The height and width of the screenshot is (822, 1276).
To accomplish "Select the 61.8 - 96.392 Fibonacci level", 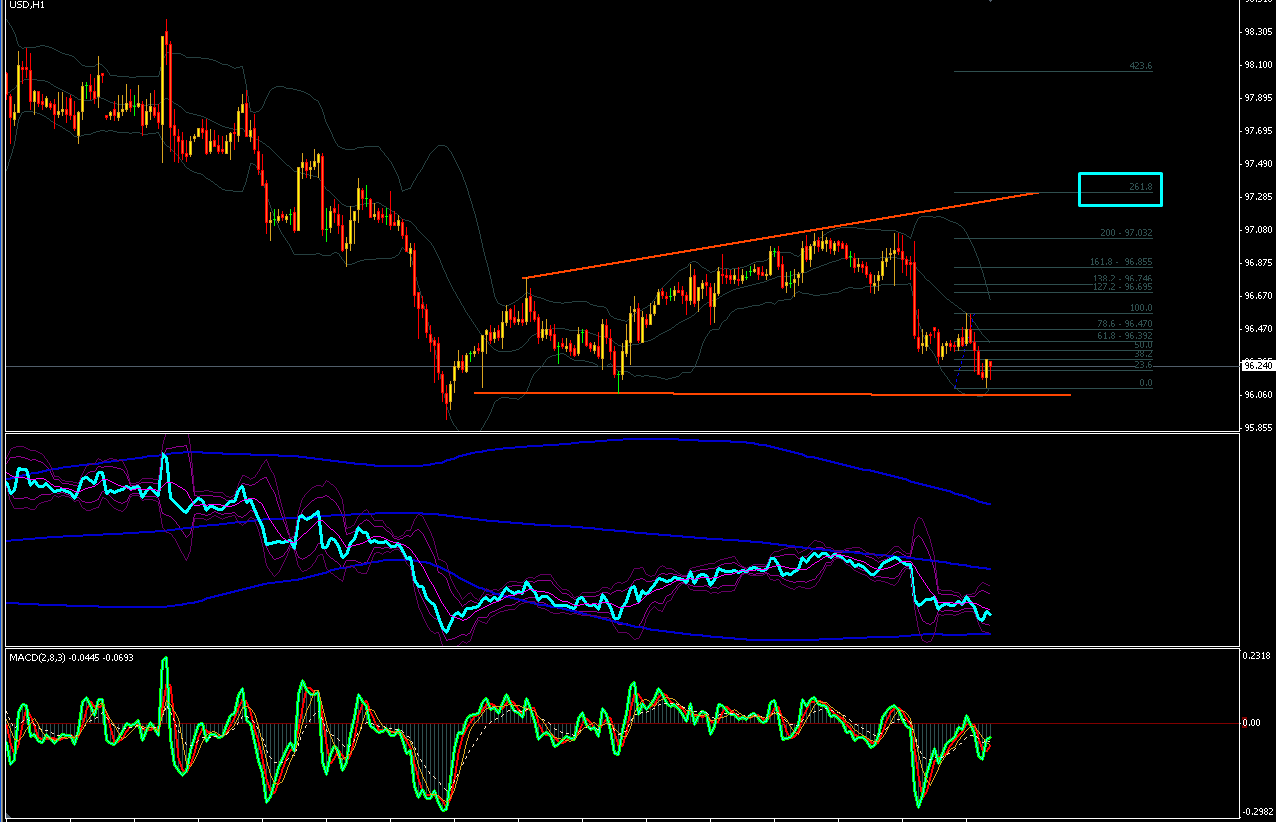I will coord(1125,336).
